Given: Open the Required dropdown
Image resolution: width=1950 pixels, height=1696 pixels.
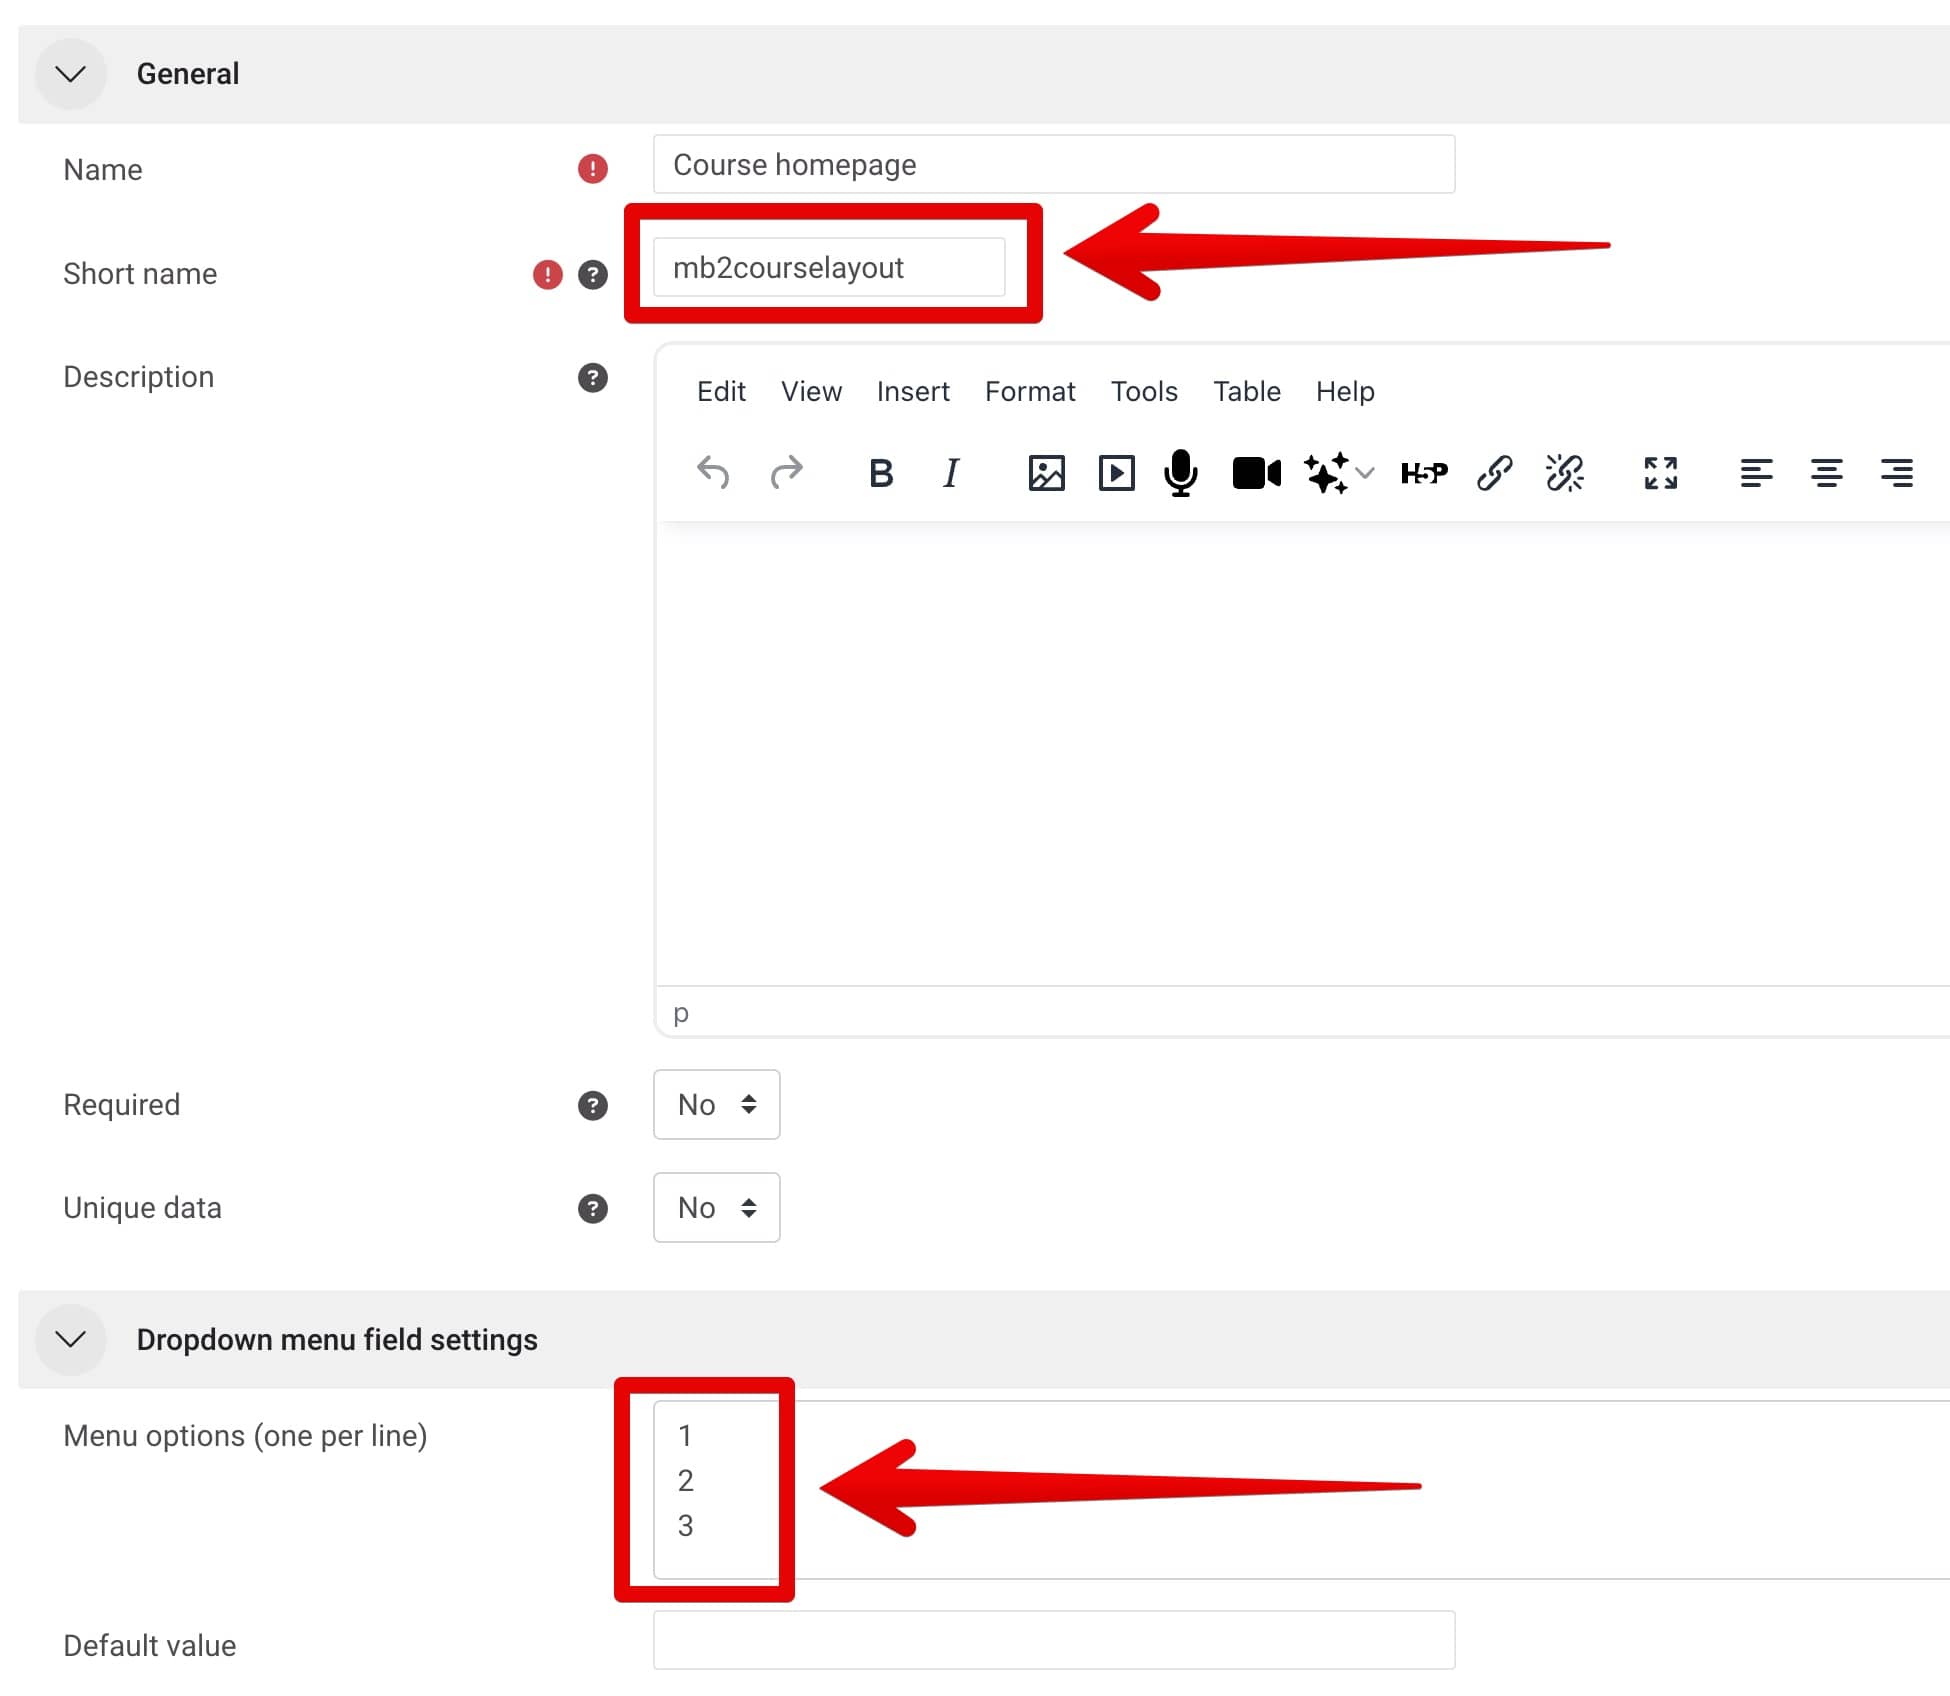Looking at the screenshot, I should [x=716, y=1105].
